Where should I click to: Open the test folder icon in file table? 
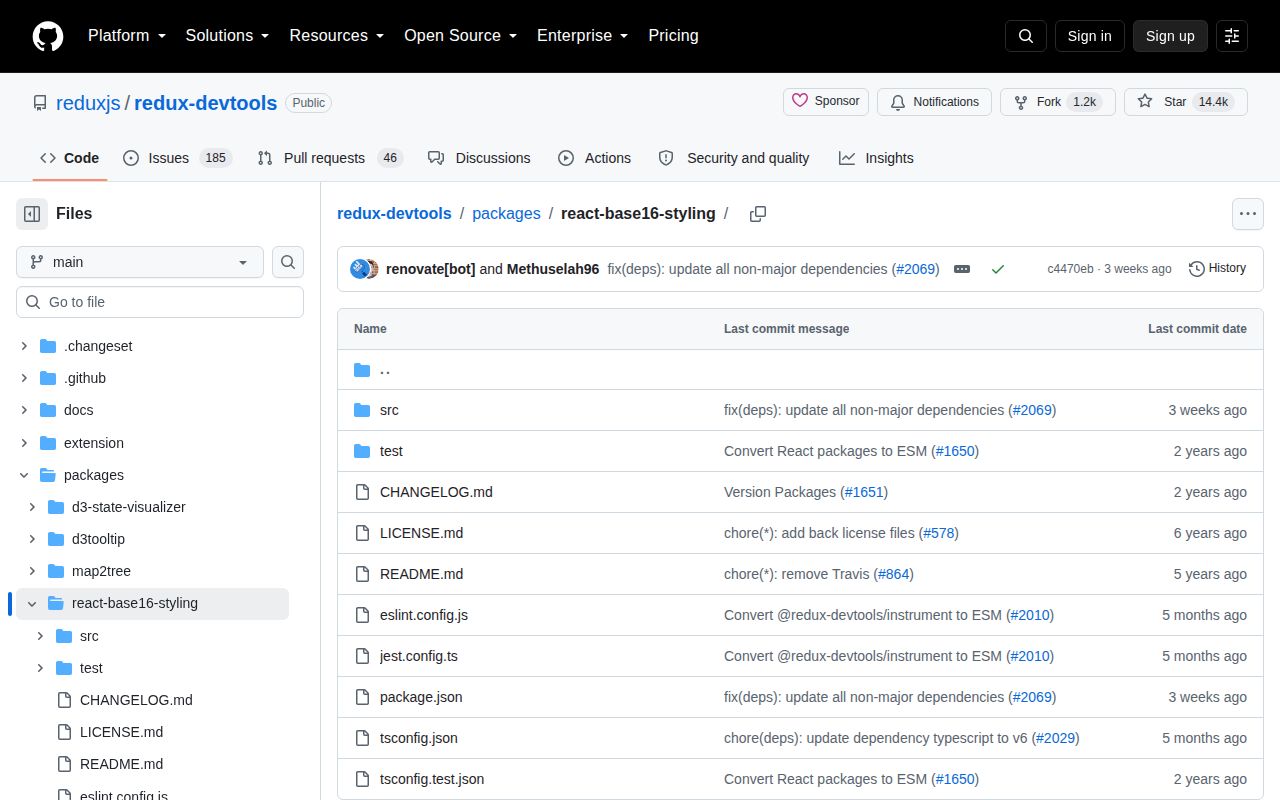(362, 451)
